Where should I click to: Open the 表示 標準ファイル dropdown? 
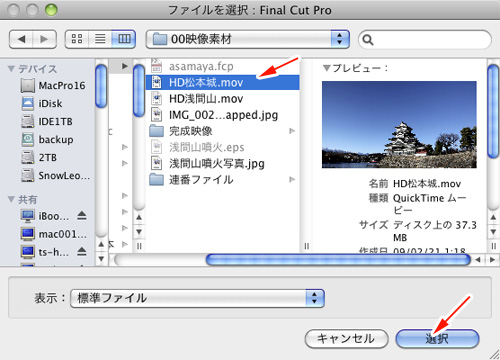point(197,298)
